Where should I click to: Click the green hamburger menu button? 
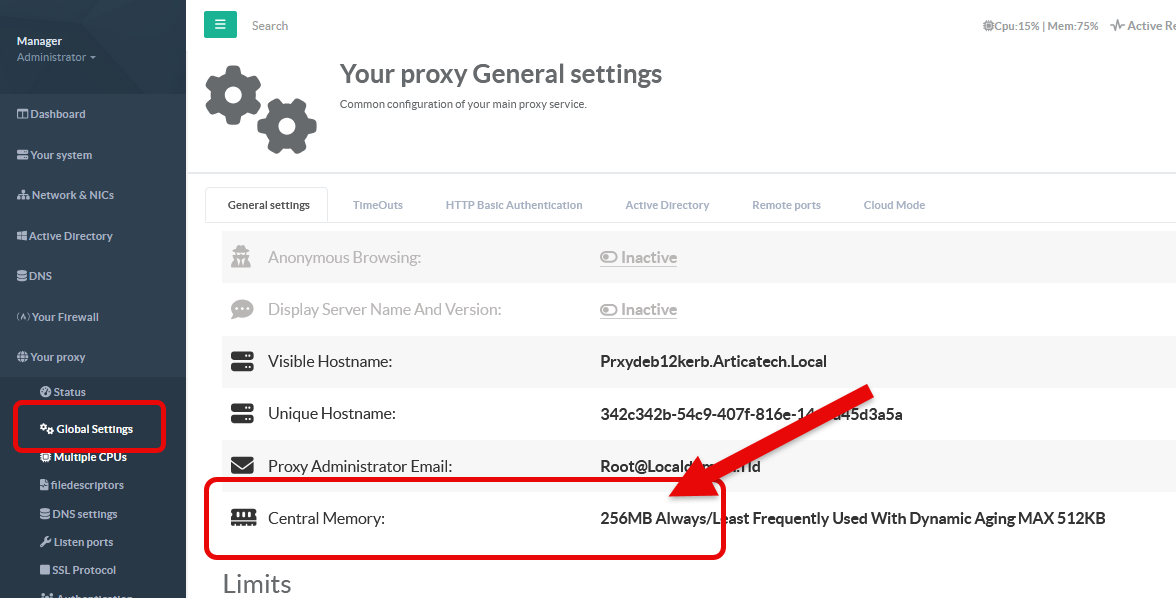point(220,25)
